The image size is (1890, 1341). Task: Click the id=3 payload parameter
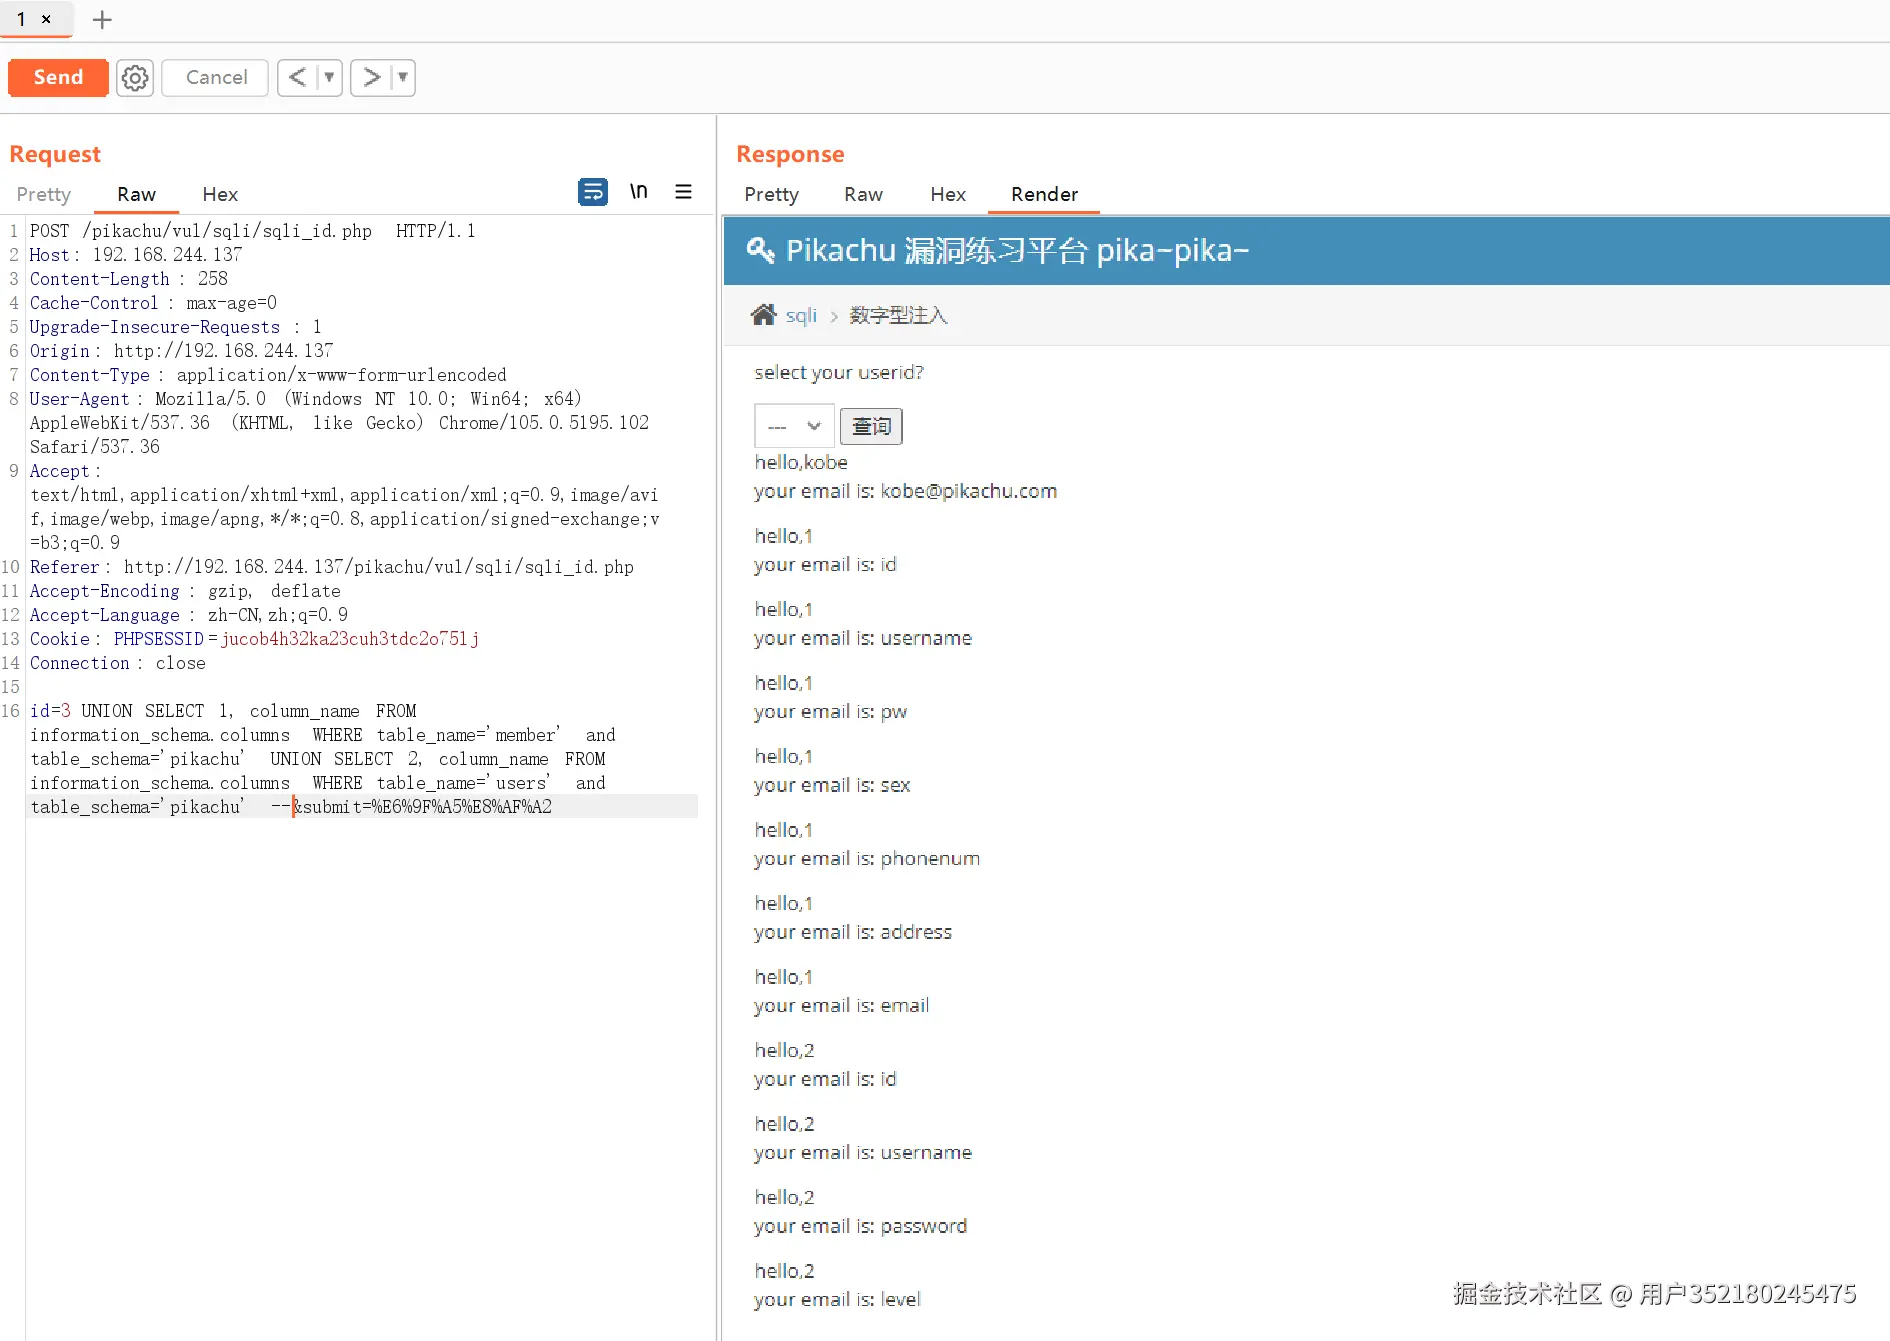[50, 711]
